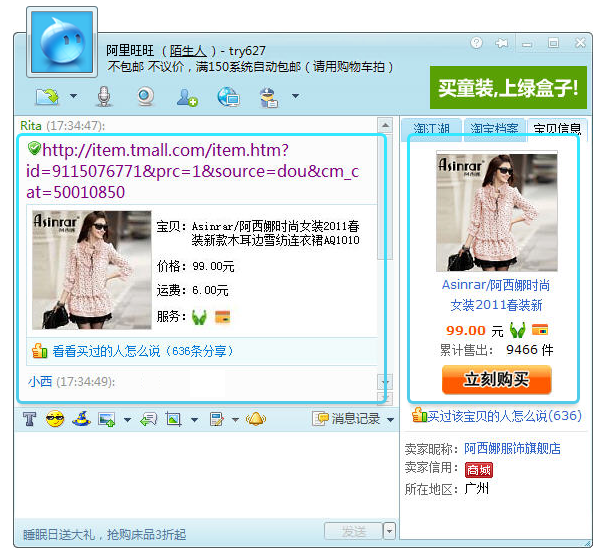Click the red 商城 credit badge

tap(478, 470)
